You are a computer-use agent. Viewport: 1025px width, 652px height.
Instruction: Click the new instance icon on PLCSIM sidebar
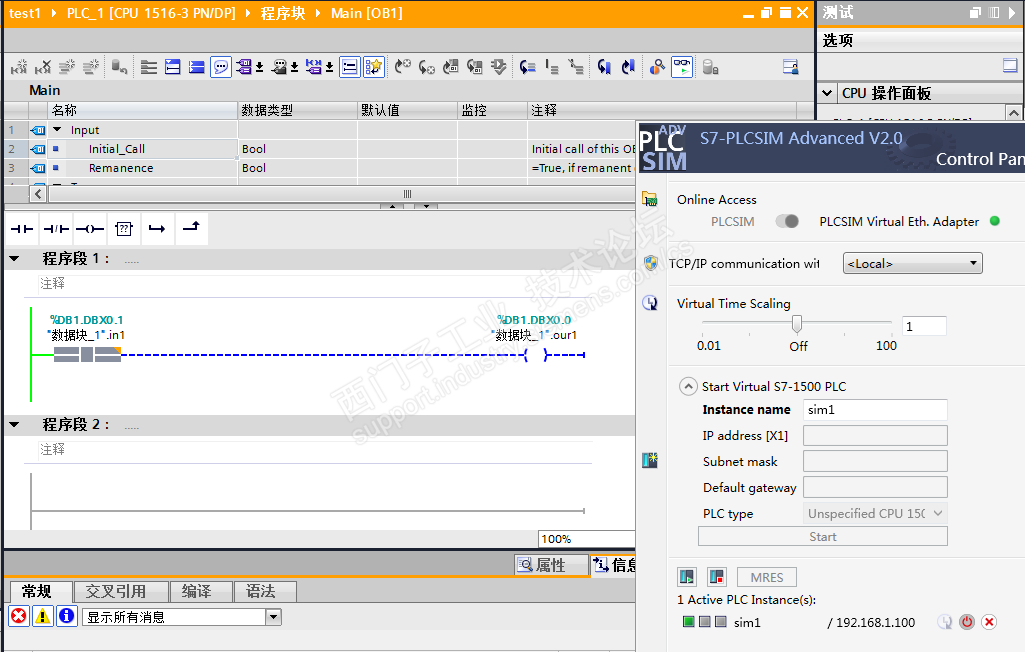[x=650, y=460]
